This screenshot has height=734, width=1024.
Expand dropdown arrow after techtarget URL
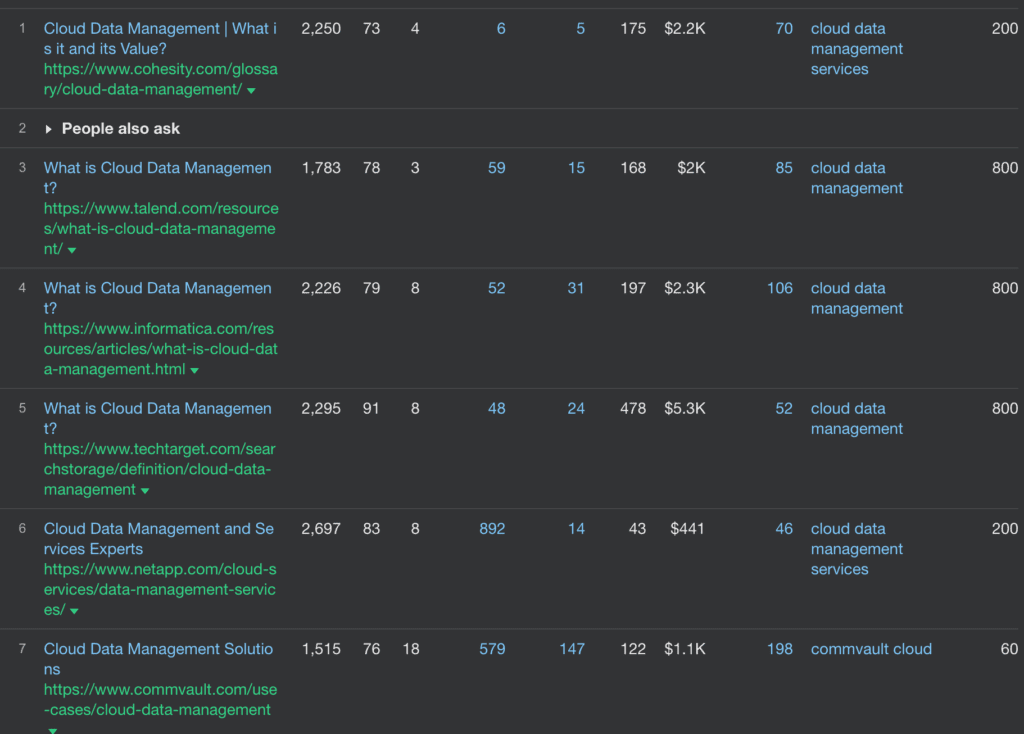[x=145, y=490]
